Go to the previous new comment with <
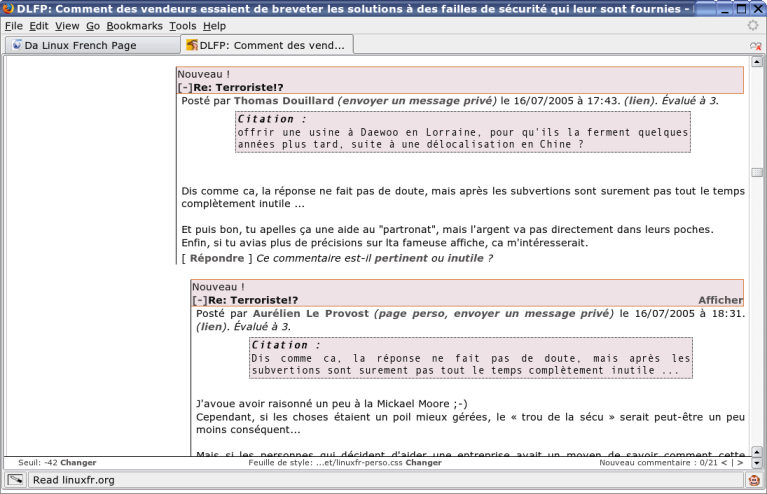Screen dimensions: 767x494 pyautogui.click(x=724, y=463)
